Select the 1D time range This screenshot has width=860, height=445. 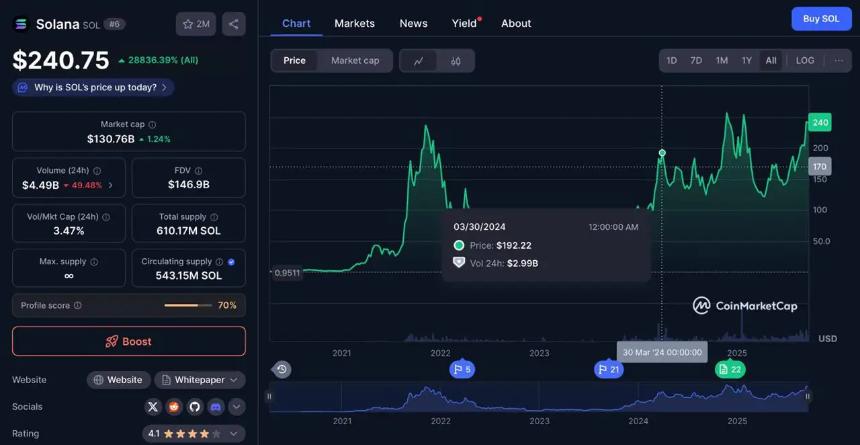coord(672,61)
